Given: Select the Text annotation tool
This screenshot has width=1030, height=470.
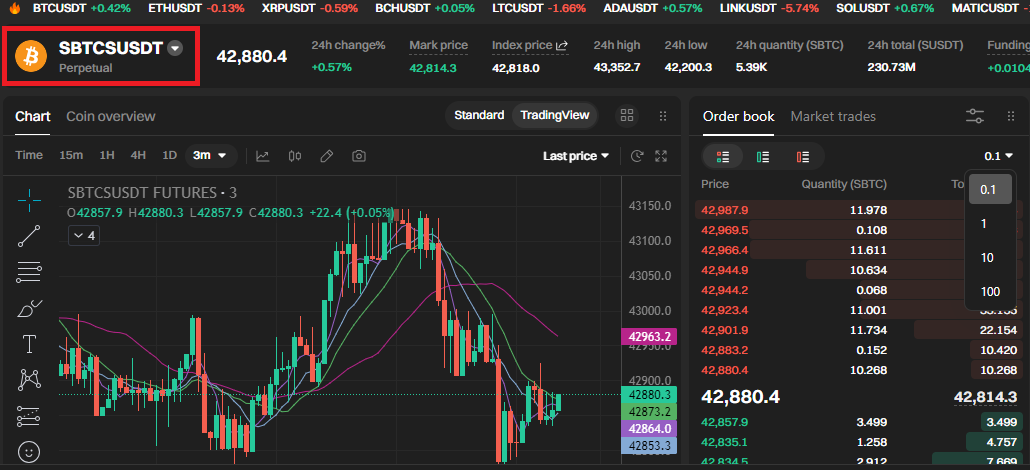Looking at the screenshot, I should click(x=30, y=343).
